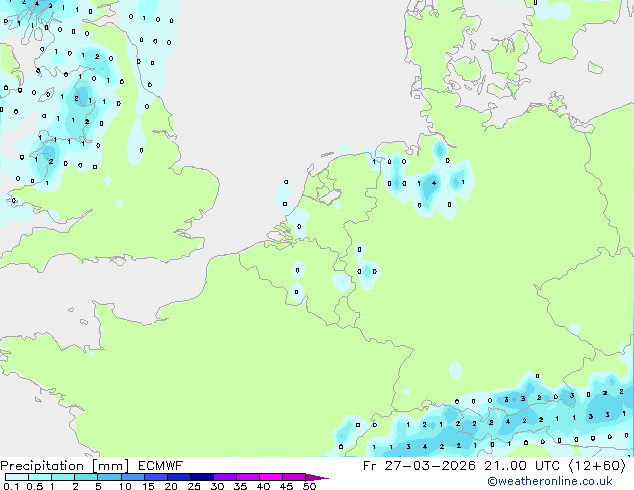Click the '35' legend scale label
Image resolution: width=634 pixels, height=490 pixels.
[240, 486]
